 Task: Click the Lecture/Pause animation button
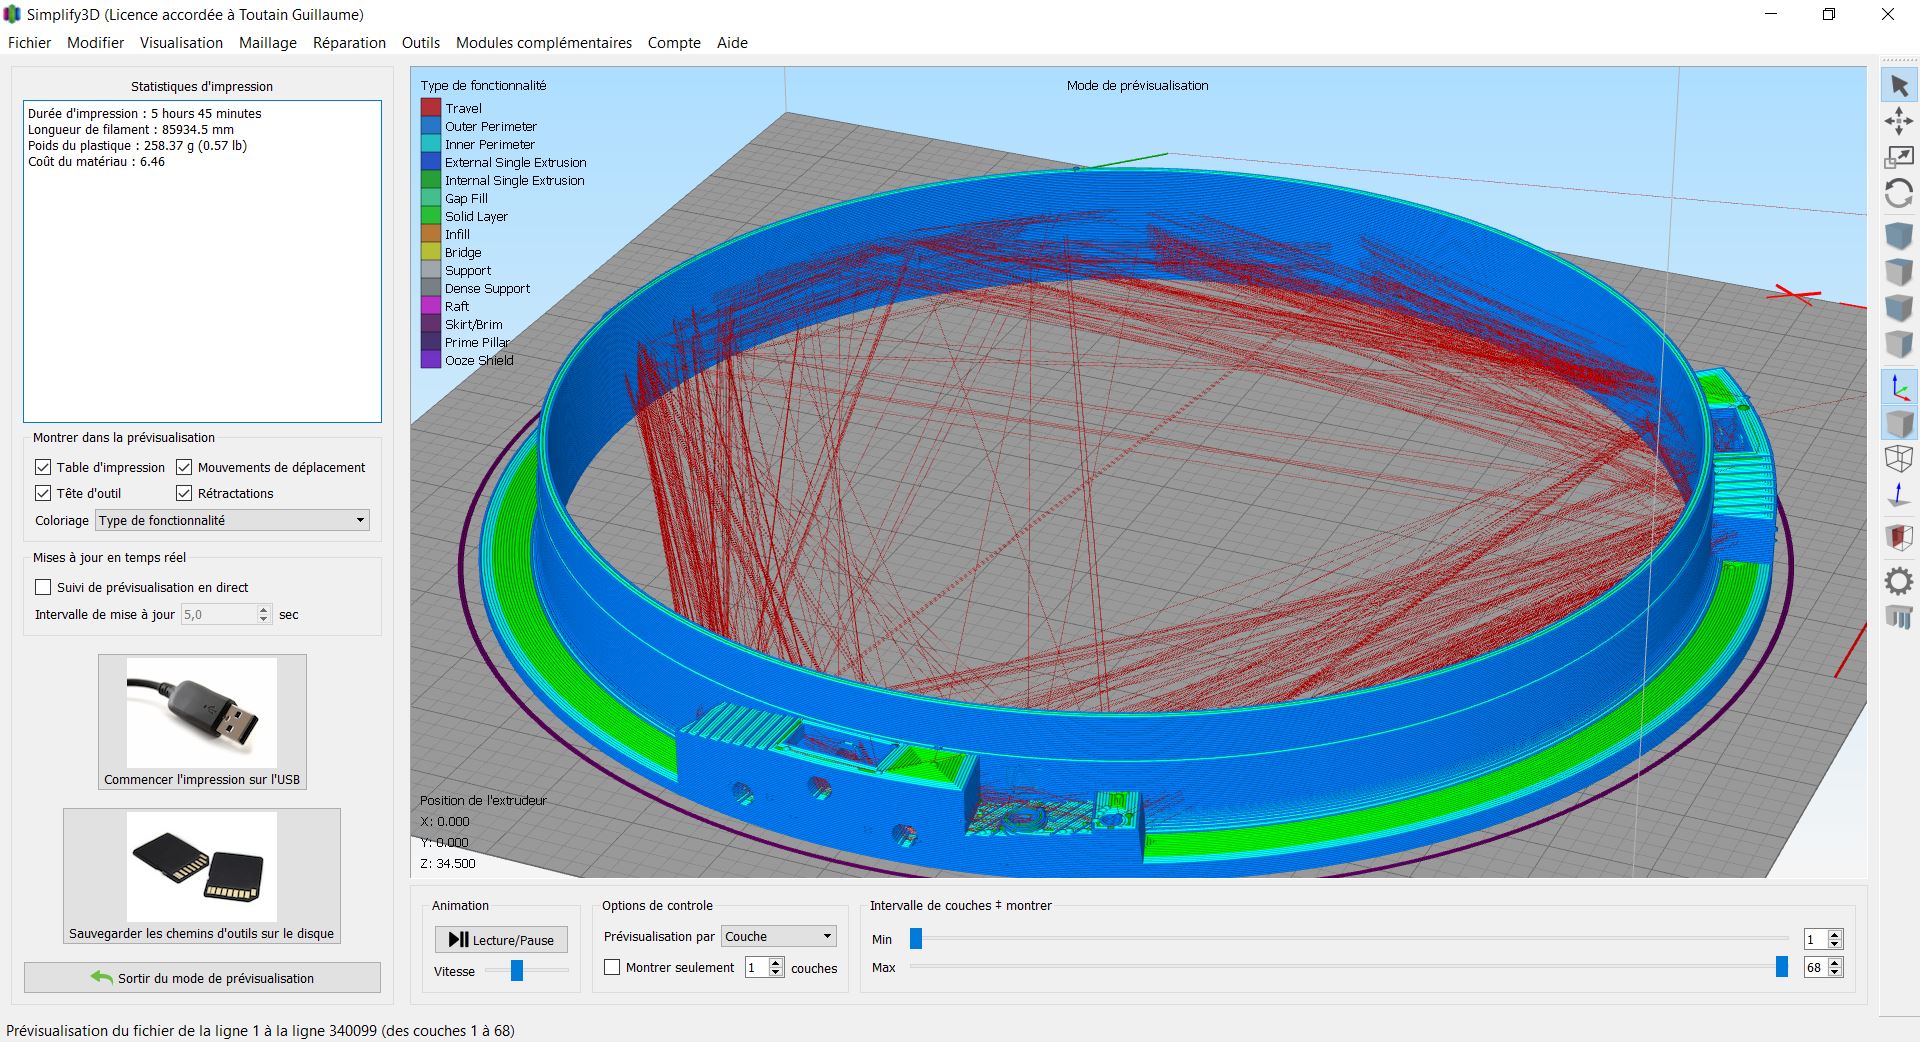pos(501,940)
